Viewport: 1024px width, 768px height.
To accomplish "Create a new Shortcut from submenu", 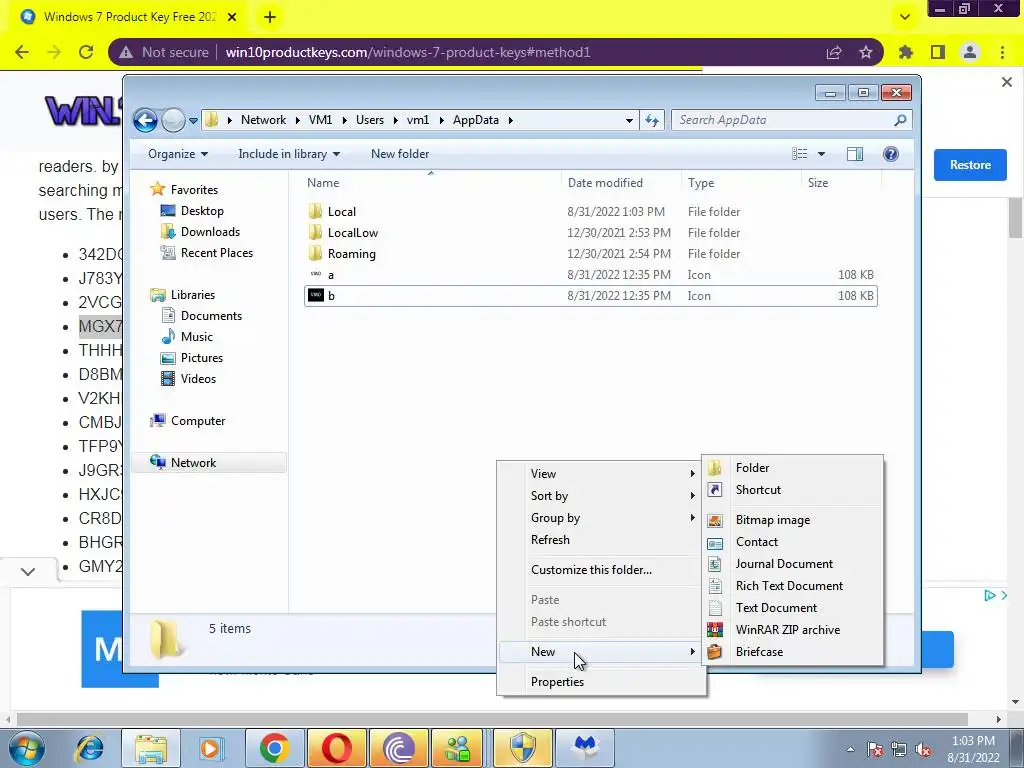I will pos(793,490).
